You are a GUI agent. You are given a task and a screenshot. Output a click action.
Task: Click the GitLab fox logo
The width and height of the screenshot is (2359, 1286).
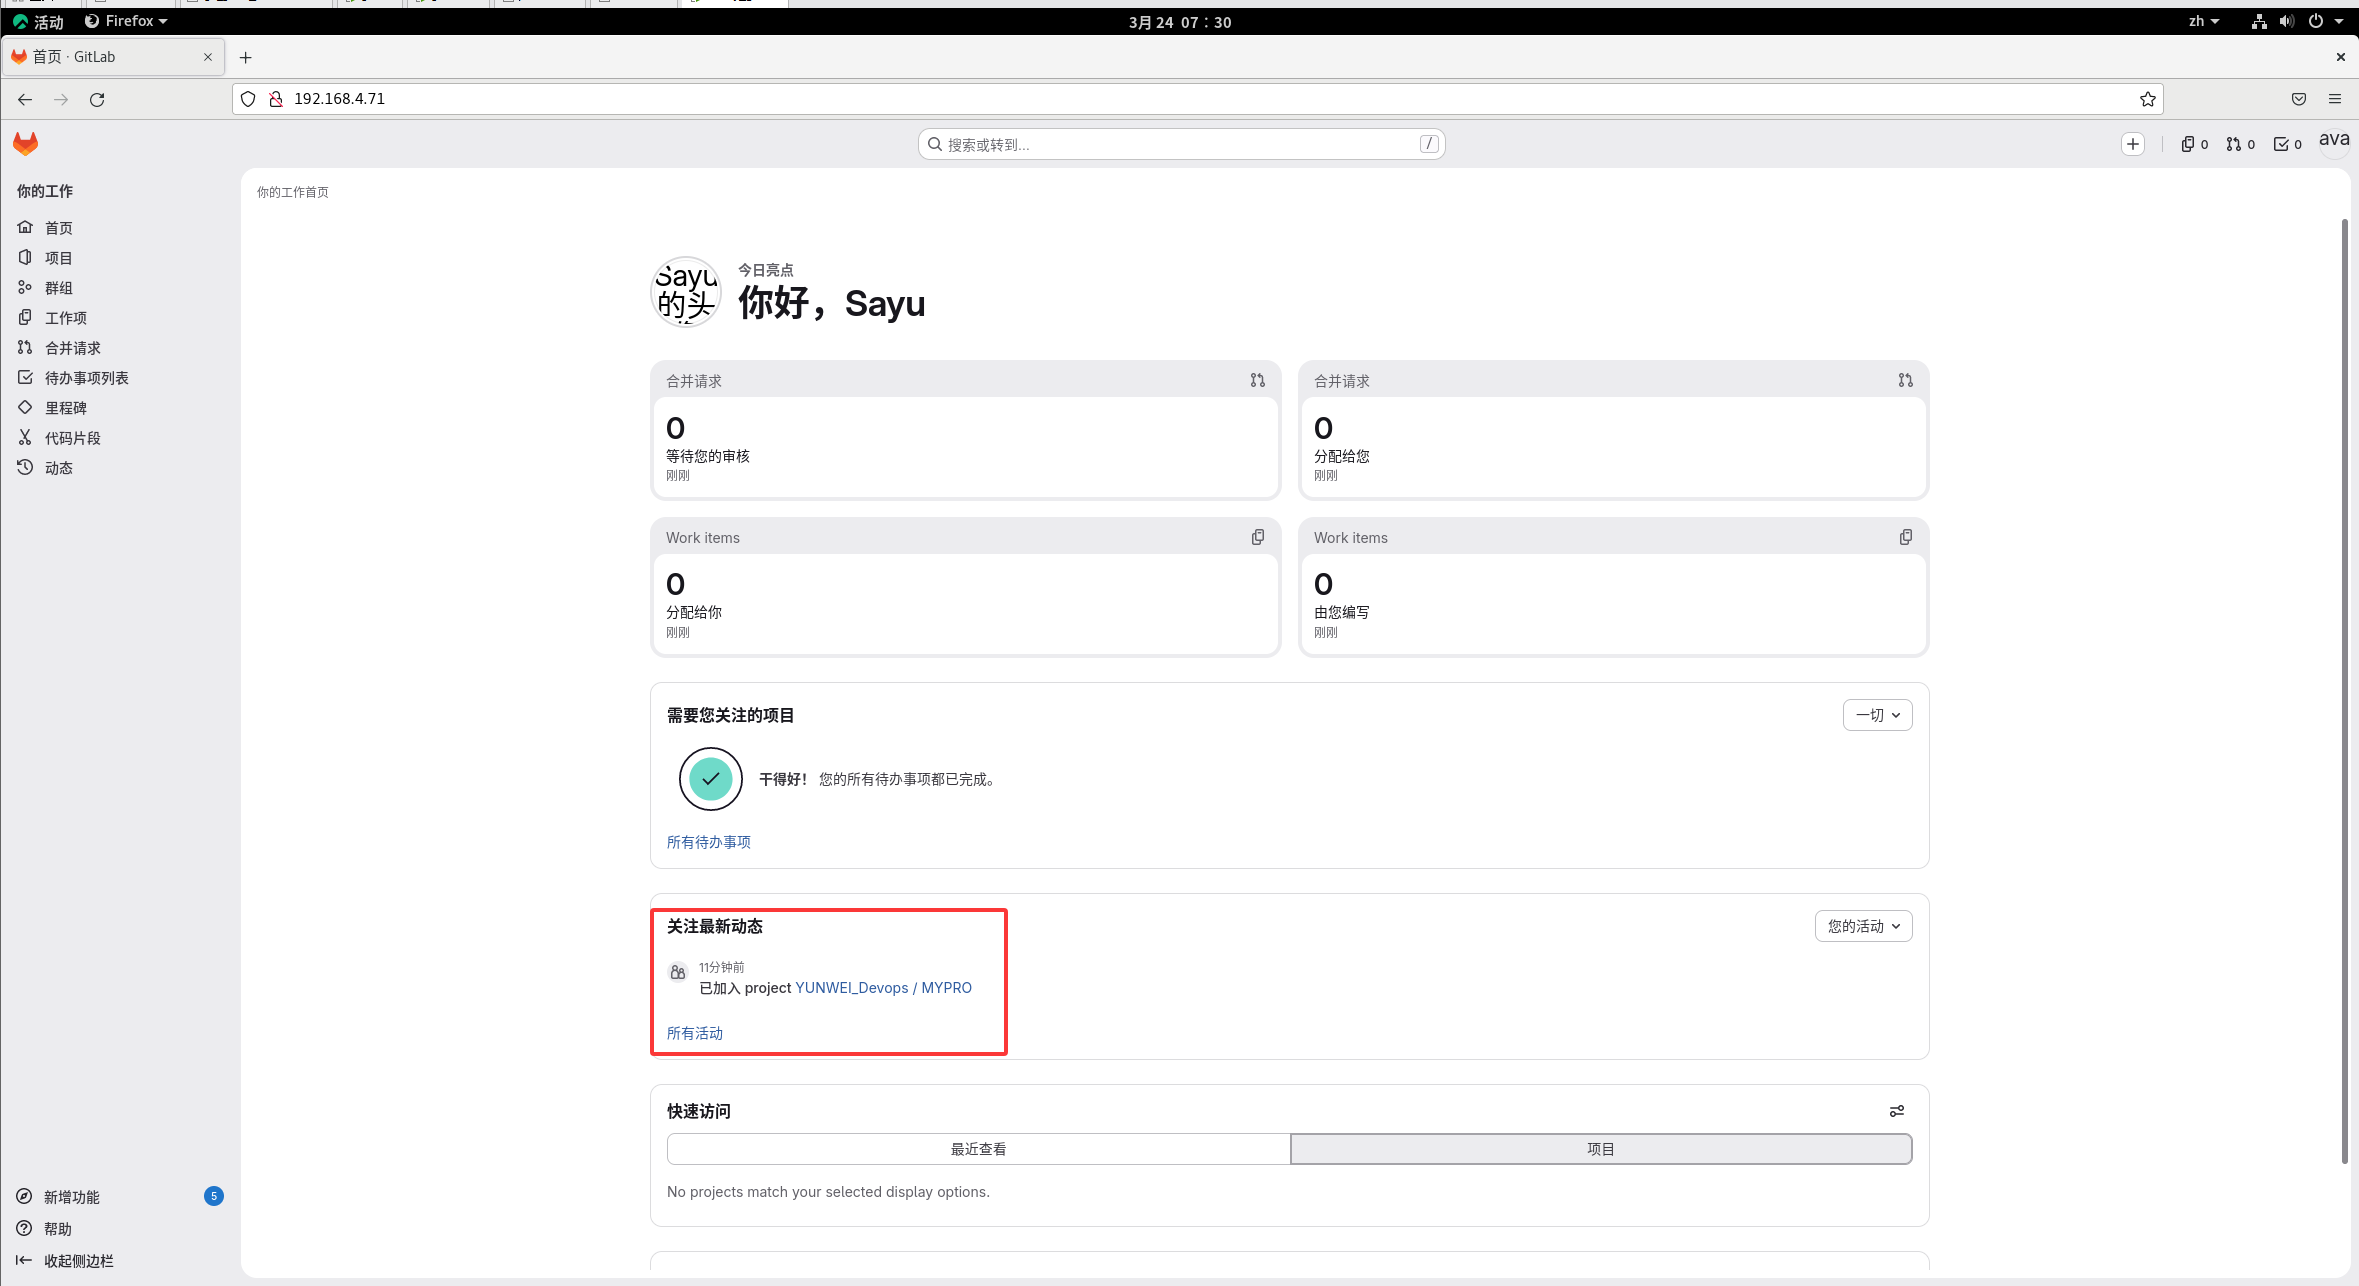point(25,144)
